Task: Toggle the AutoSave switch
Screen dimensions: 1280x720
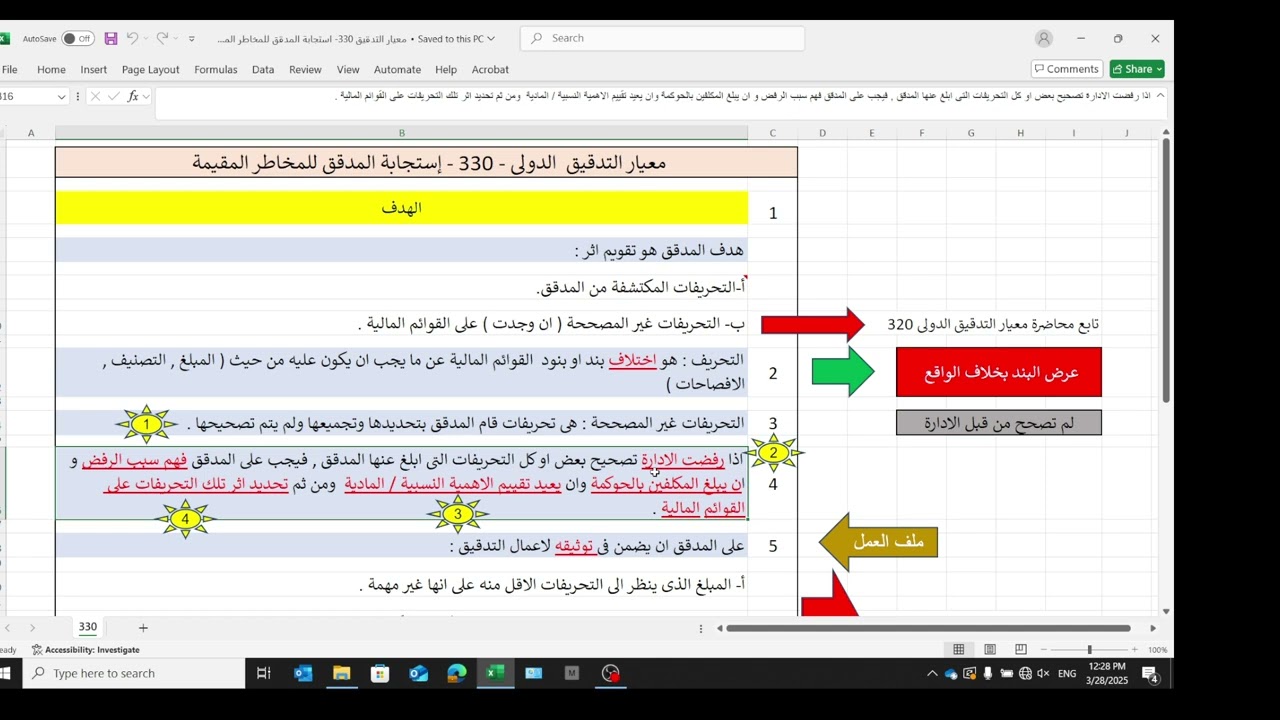Action: click(77, 39)
